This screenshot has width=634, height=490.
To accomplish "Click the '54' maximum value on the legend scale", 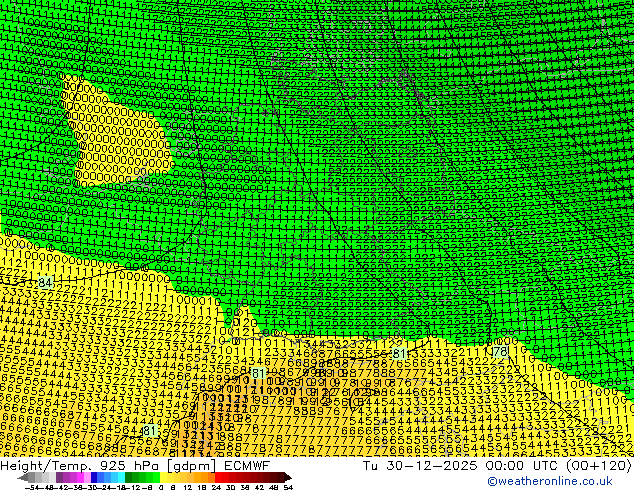I will (x=288, y=487).
